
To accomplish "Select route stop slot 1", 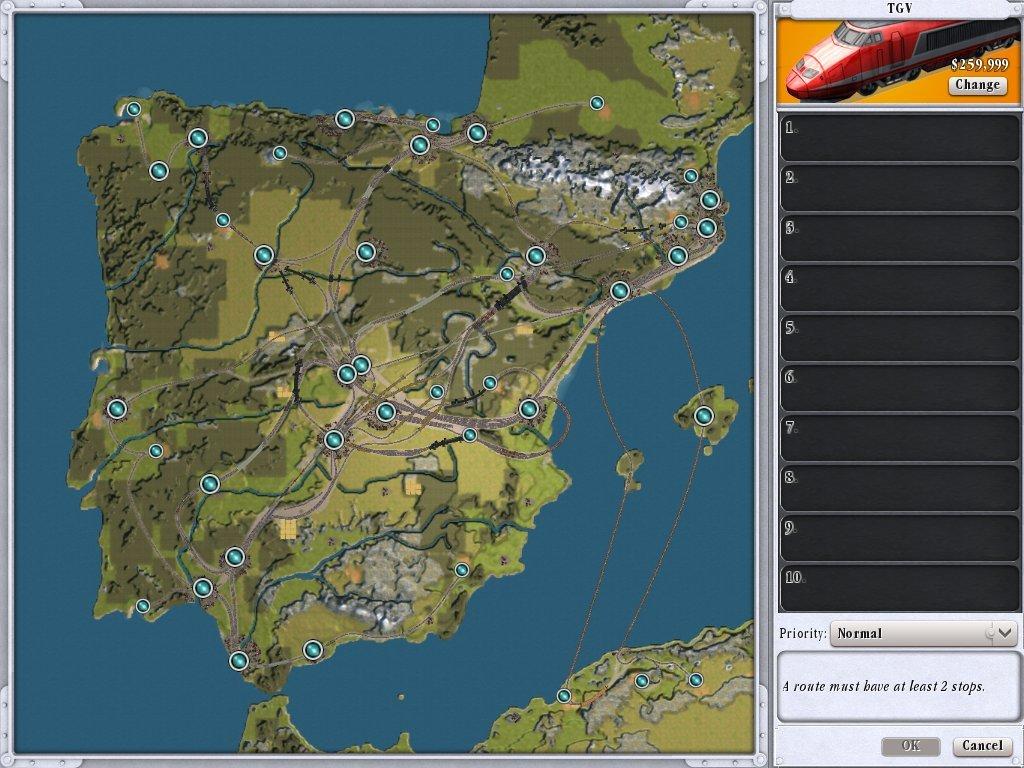I will point(899,138).
